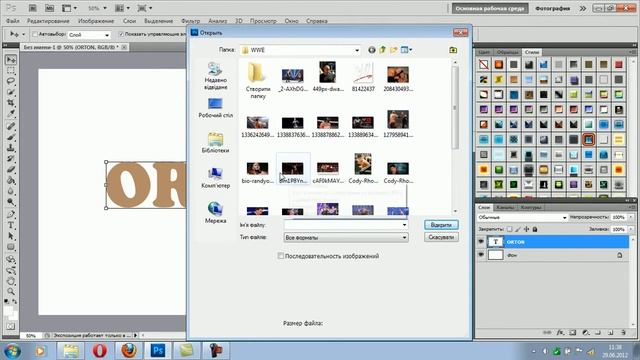Select the Clone Stamp tool
Viewport: 640px width, 360px height.
[11, 148]
